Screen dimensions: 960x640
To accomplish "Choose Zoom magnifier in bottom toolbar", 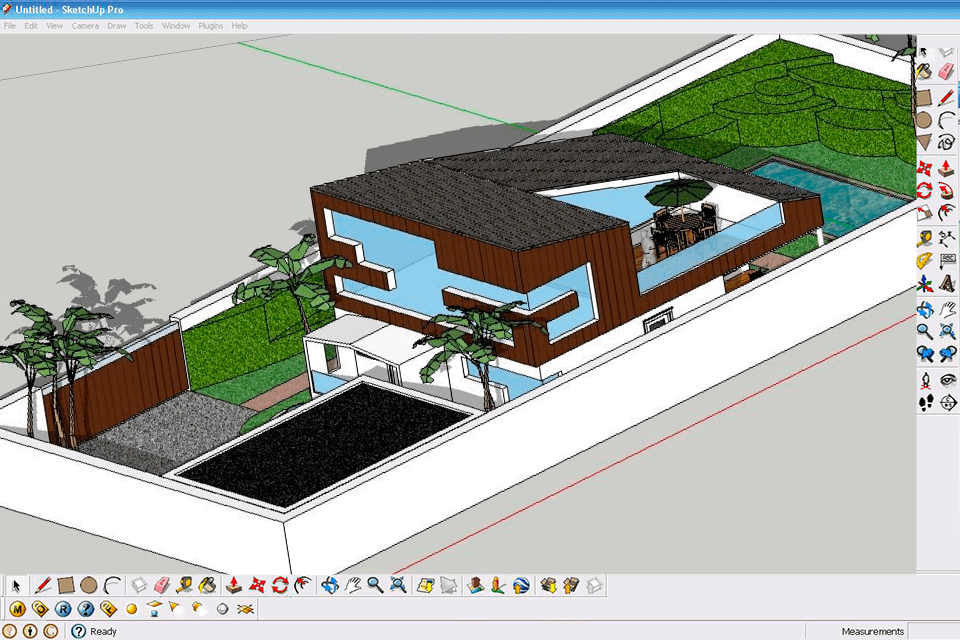I will [375, 585].
